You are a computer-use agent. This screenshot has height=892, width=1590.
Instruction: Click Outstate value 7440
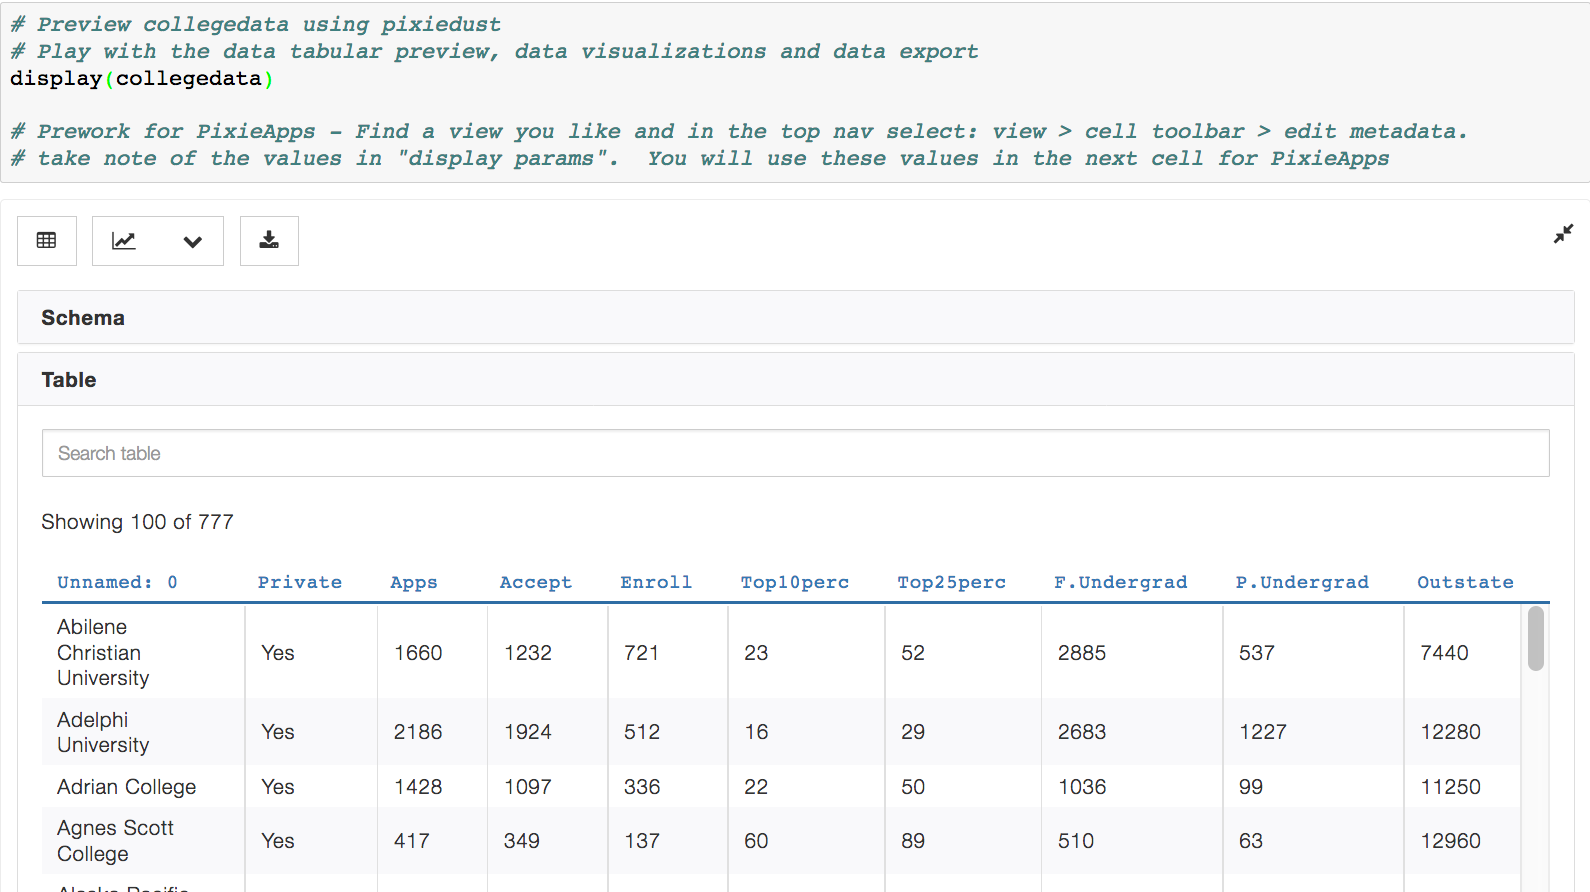point(1445,653)
